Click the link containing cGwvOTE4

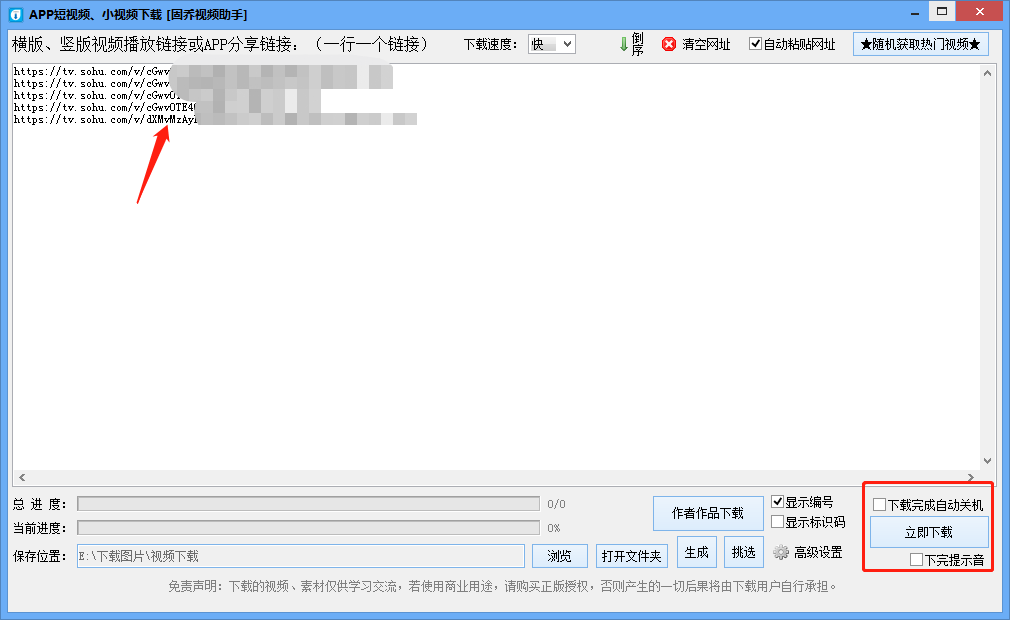coord(167,108)
